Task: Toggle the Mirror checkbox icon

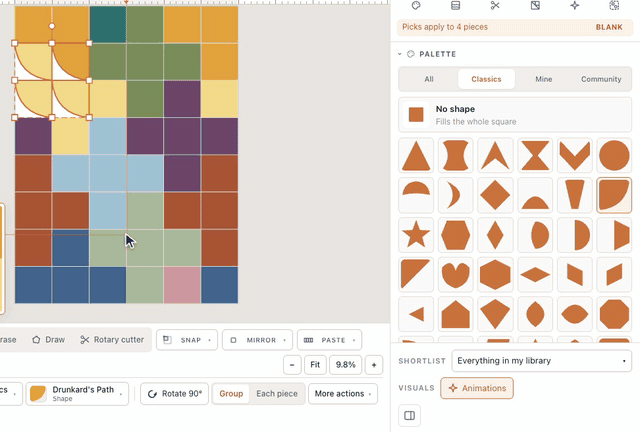Action: tap(233, 340)
